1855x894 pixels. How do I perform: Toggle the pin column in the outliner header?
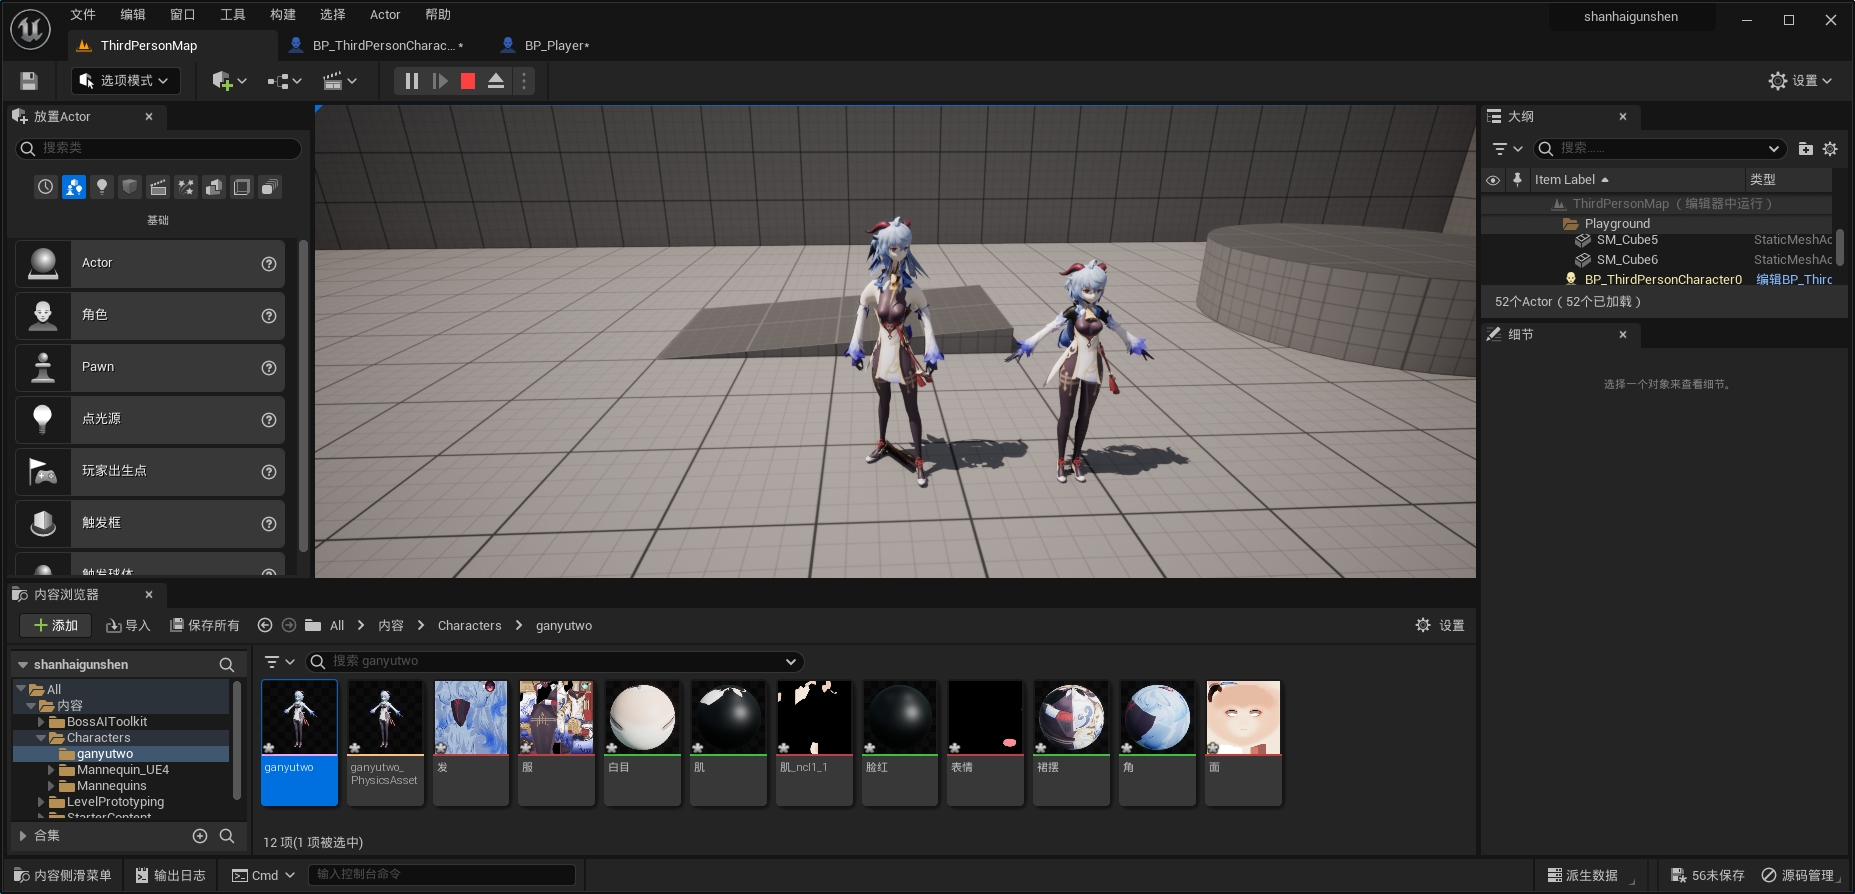click(x=1517, y=180)
